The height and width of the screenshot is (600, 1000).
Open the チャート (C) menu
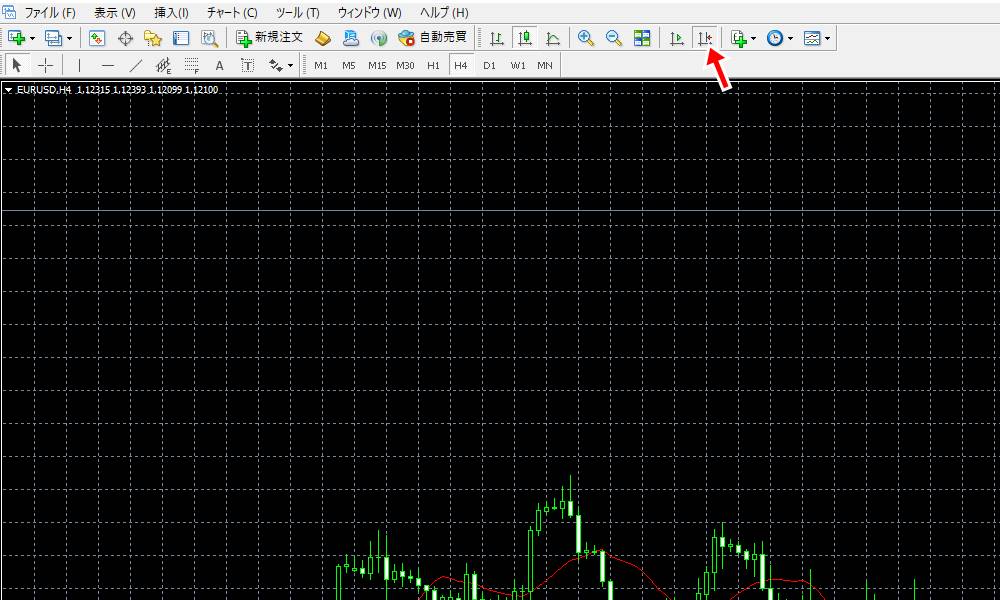[232, 13]
